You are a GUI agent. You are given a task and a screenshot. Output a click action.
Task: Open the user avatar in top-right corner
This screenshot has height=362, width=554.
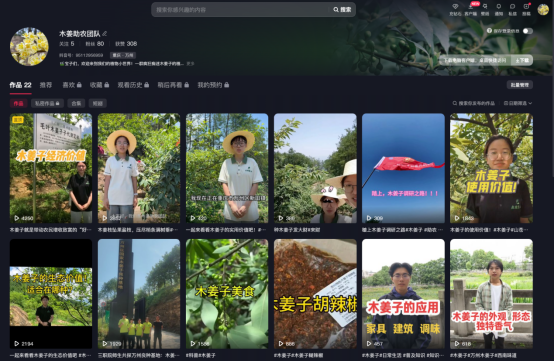(543, 10)
